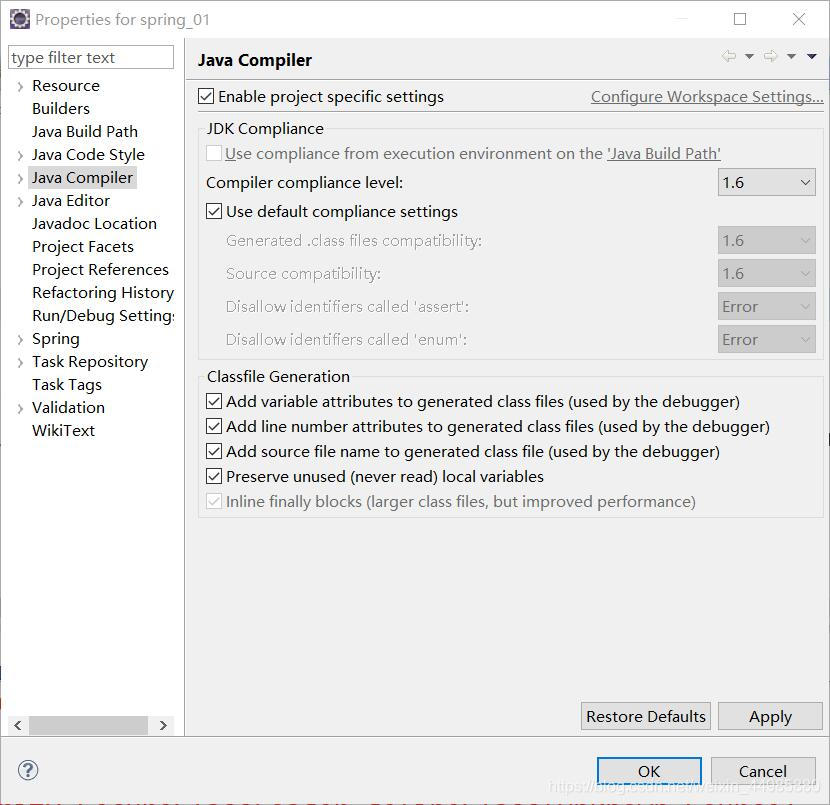Click the Apply button
Screen dimensions: 830x805
(770, 716)
